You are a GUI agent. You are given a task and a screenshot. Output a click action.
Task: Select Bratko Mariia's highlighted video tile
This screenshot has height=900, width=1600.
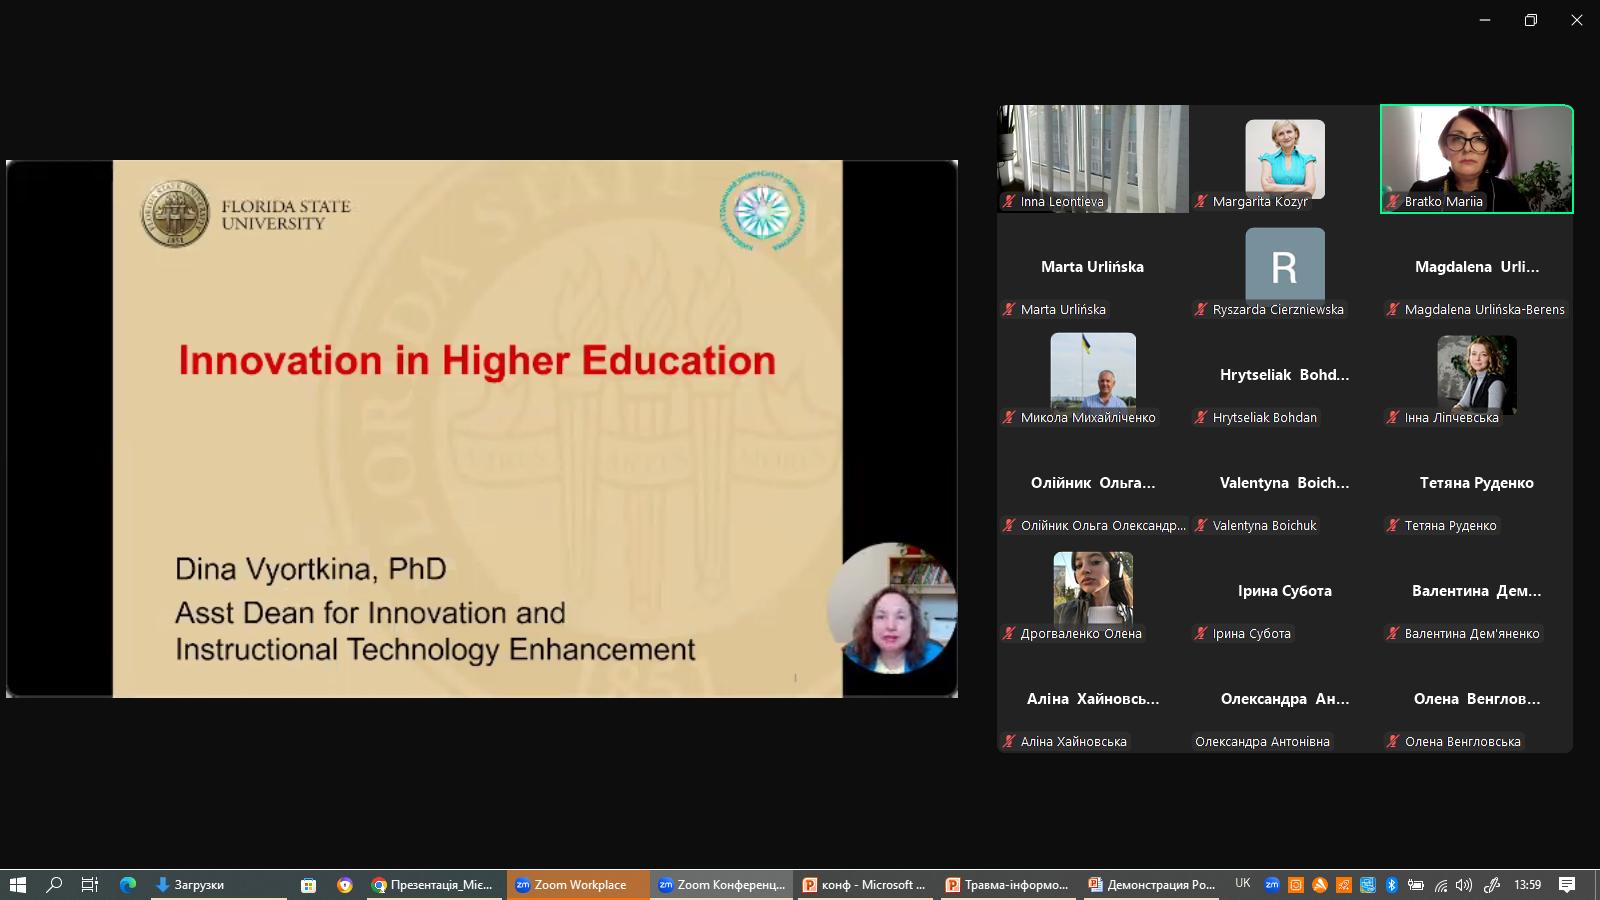point(1476,159)
